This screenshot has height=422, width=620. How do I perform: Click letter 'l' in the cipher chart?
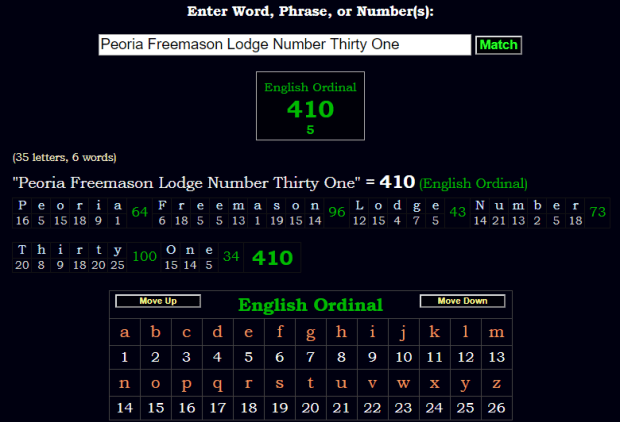pos(465,332)
